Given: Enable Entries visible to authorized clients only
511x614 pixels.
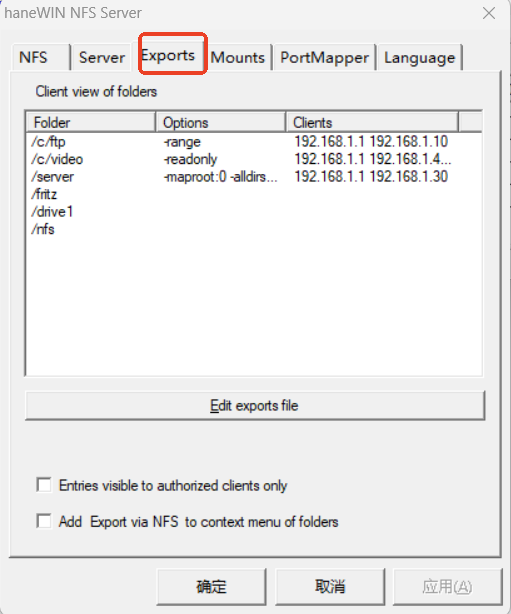Looking at the screenshot, I should (x=44, y=485).
